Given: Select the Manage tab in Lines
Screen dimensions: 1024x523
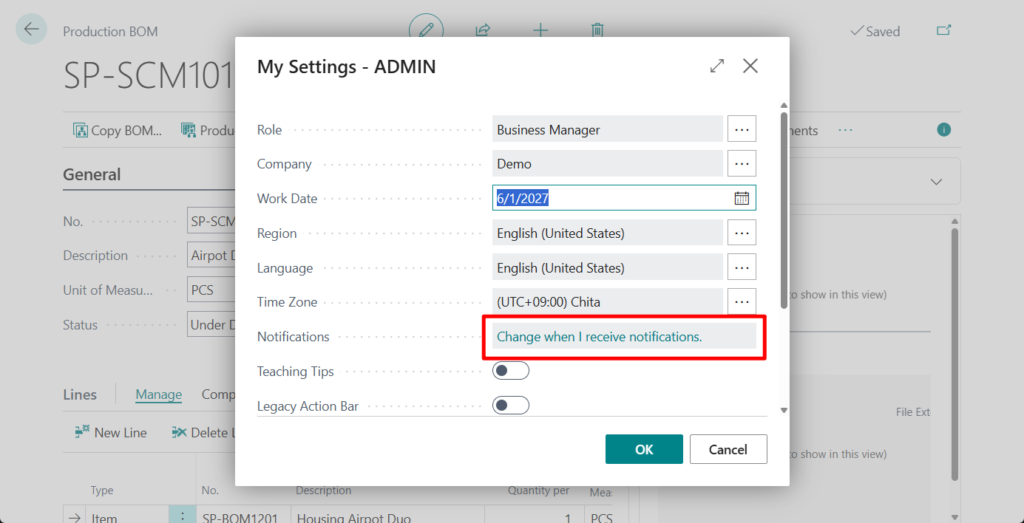Looking at the screenshot, I should 158,395.
